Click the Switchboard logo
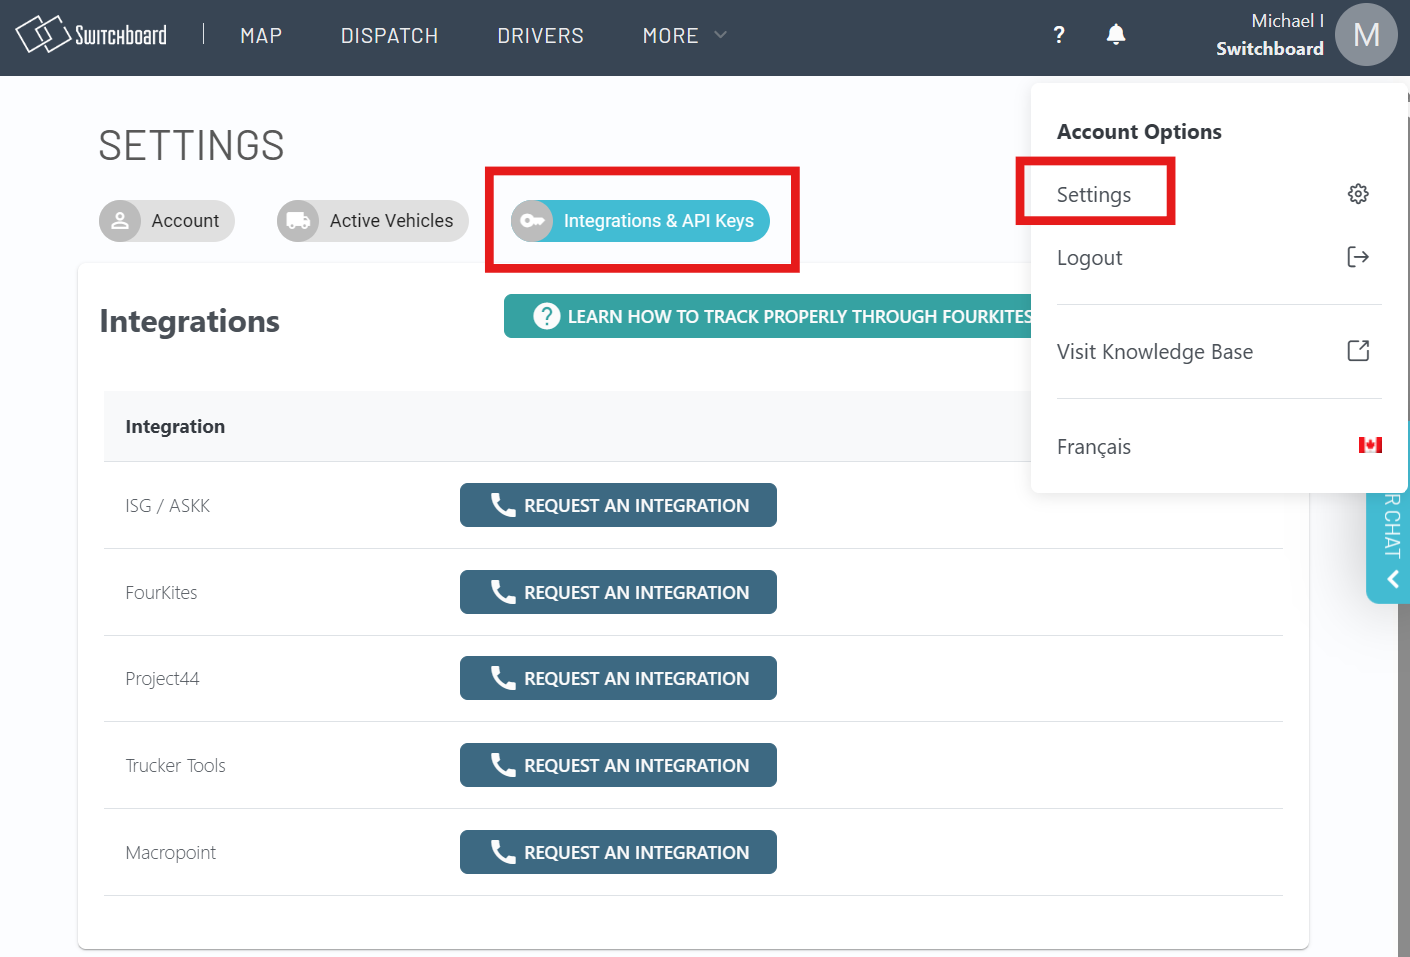This screenshot has height=957, width=1410. (x=91, y=35)
